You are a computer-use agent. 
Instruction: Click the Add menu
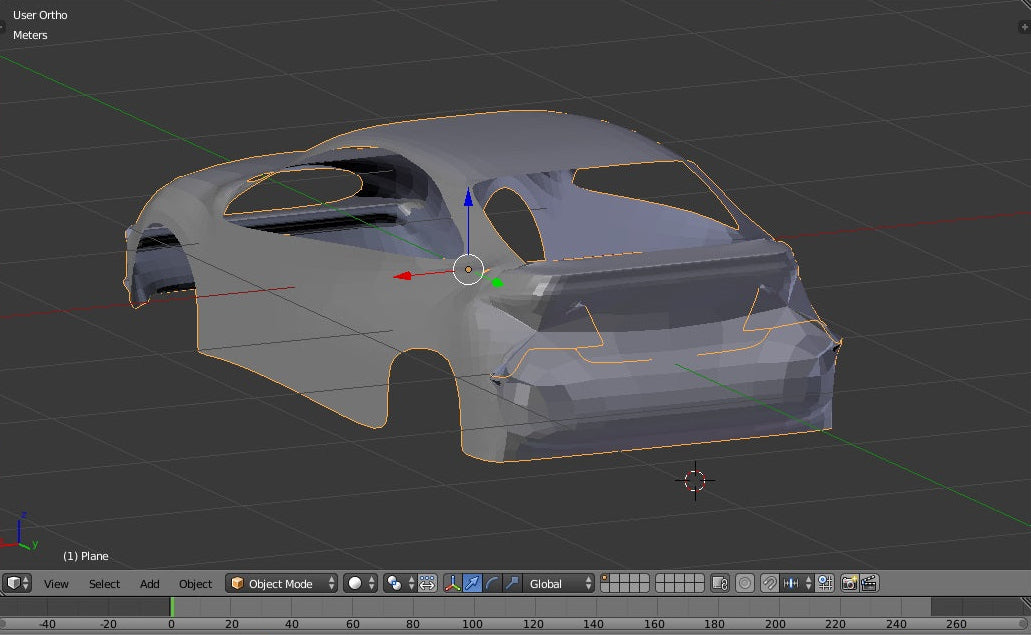tap(150, 584)
